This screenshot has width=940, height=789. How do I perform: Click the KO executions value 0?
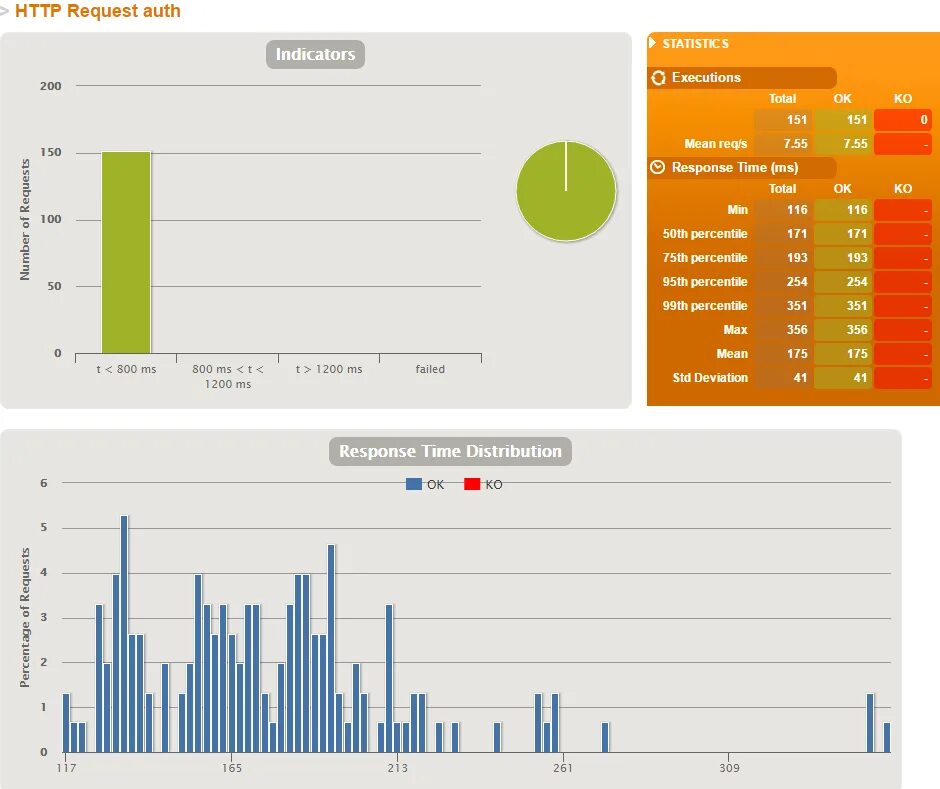point(902,120)
